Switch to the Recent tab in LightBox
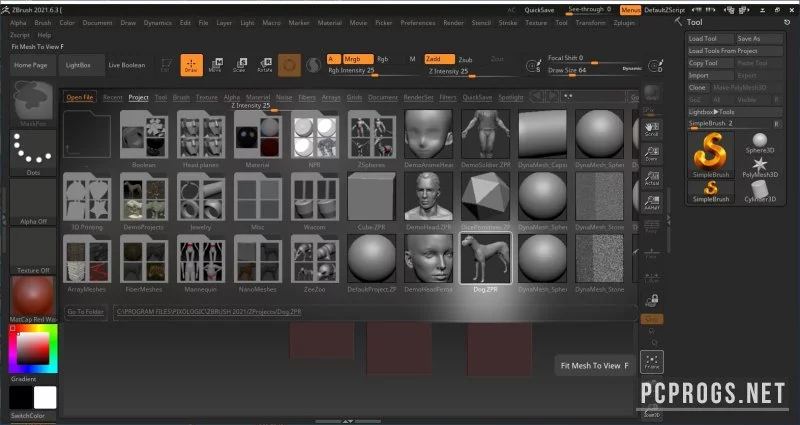The image size is (800, 425). [x=113, y=97]
